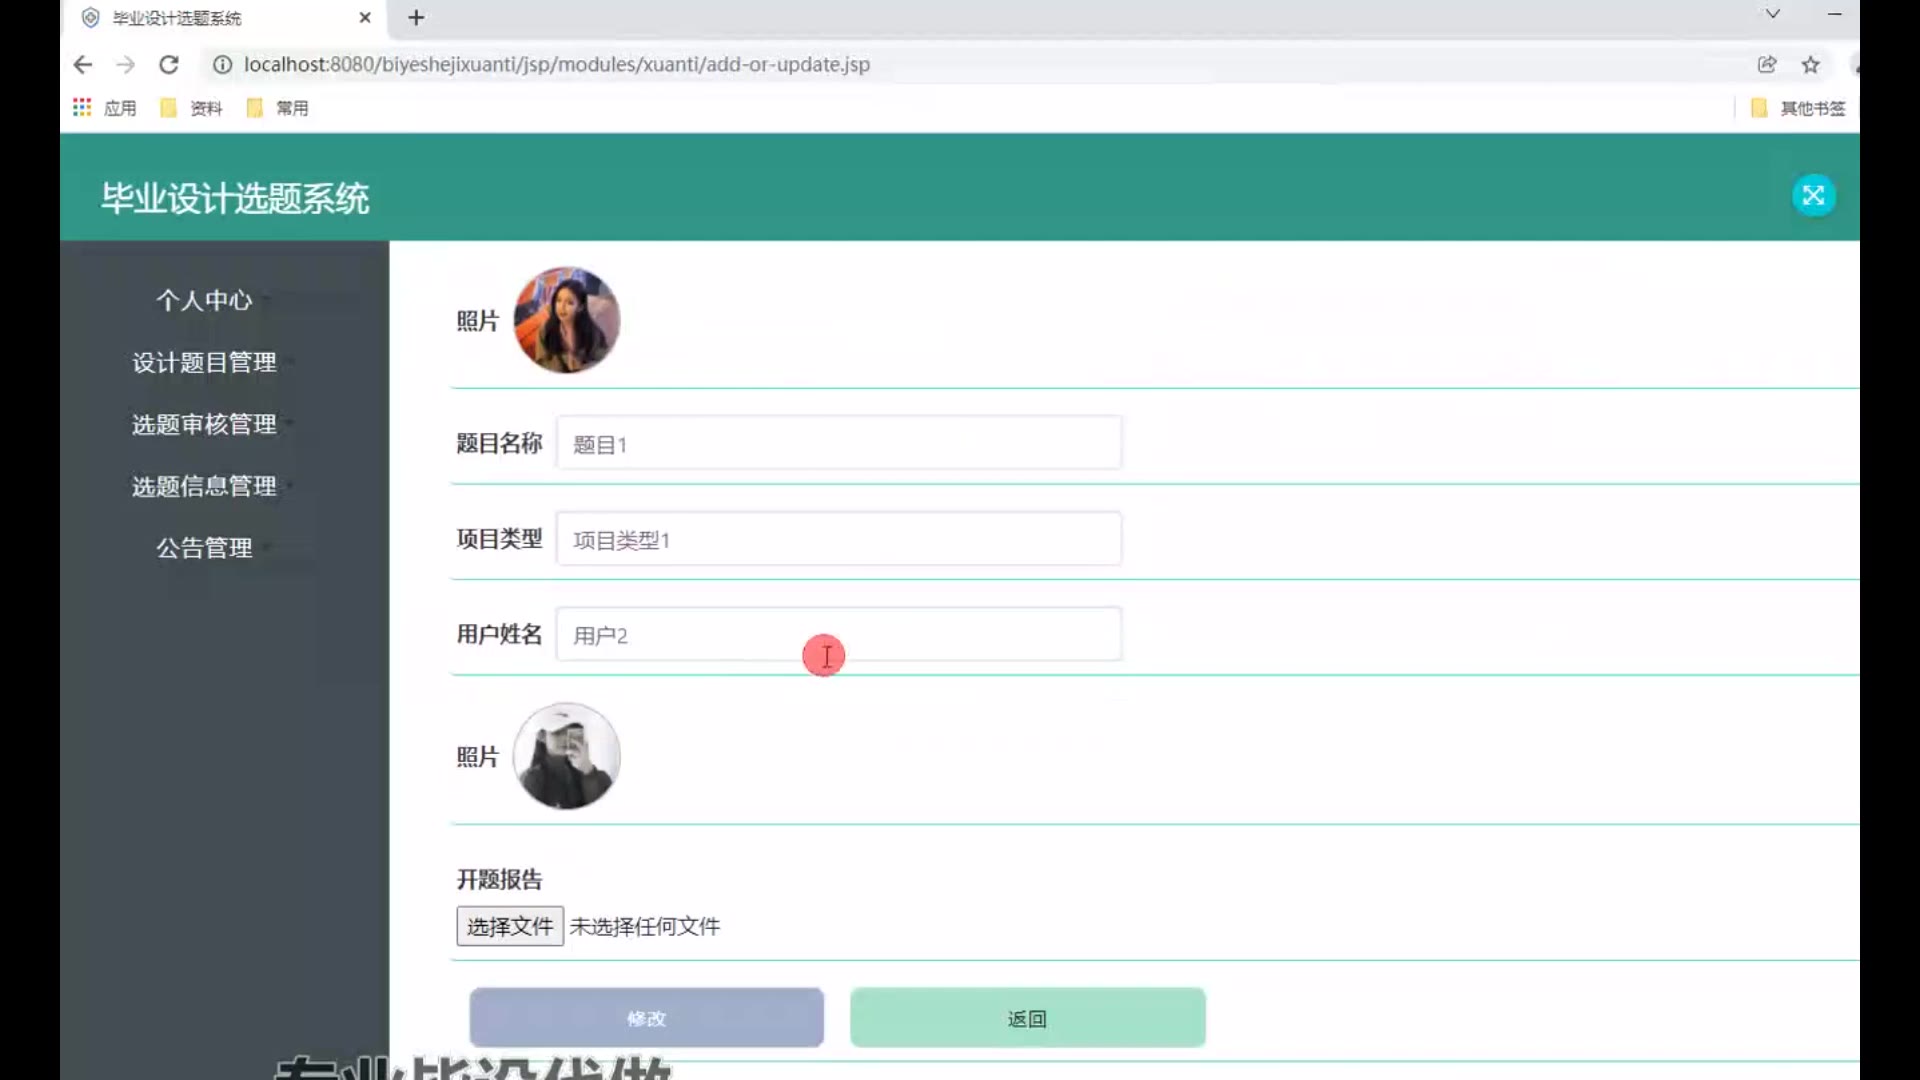Click the 返回 button
Viewport: 1920px width, 1080px height.
[1028, 1018]
